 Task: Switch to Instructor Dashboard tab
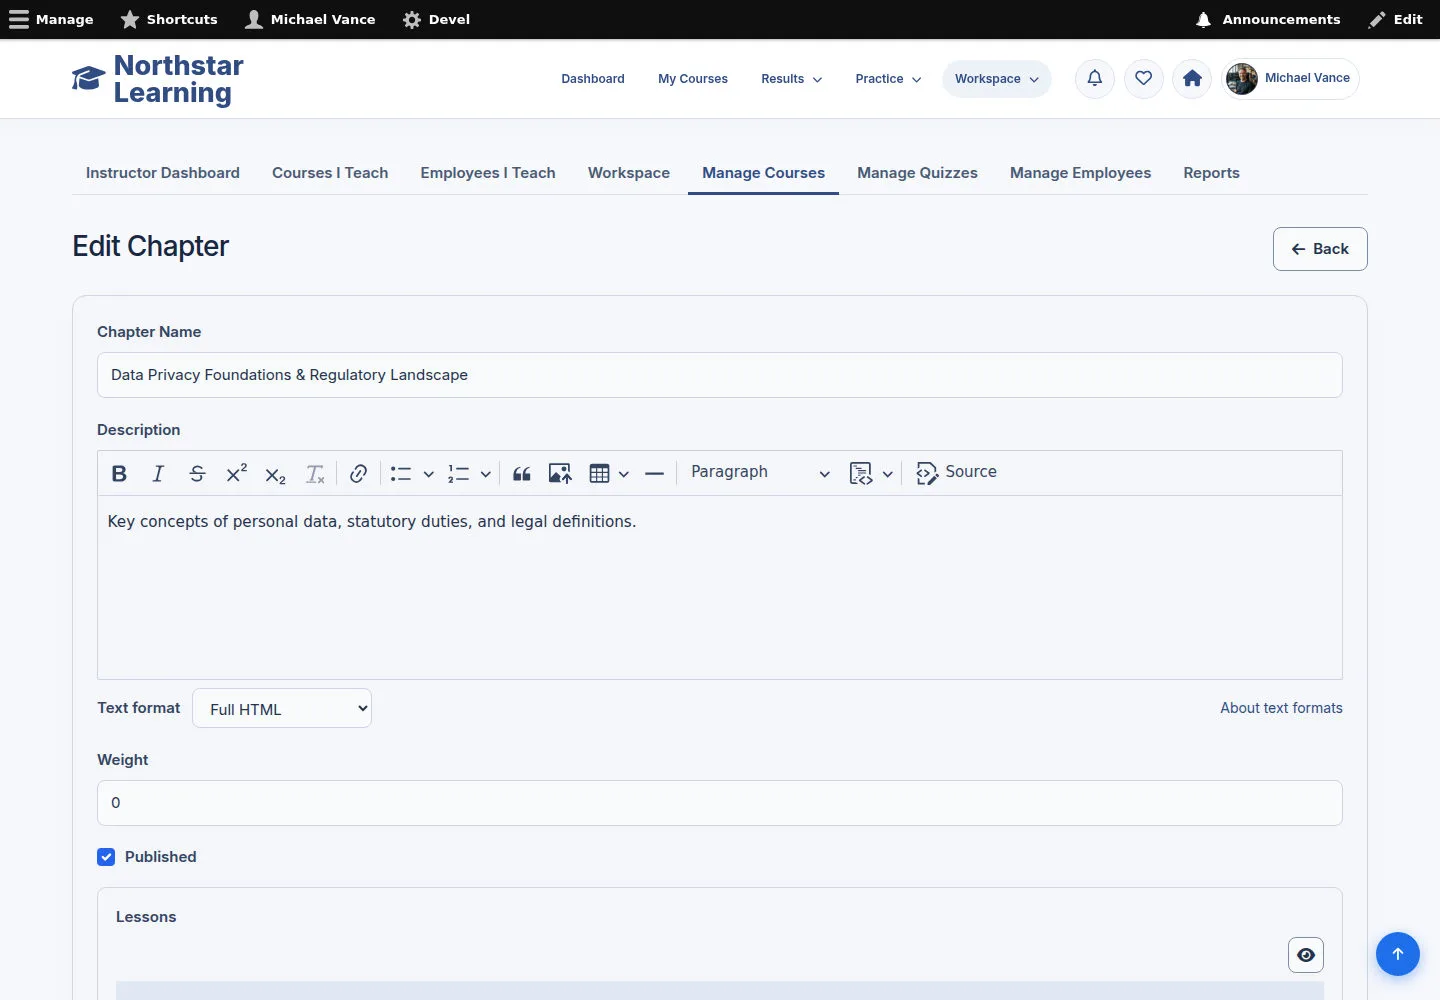[163, 173]
